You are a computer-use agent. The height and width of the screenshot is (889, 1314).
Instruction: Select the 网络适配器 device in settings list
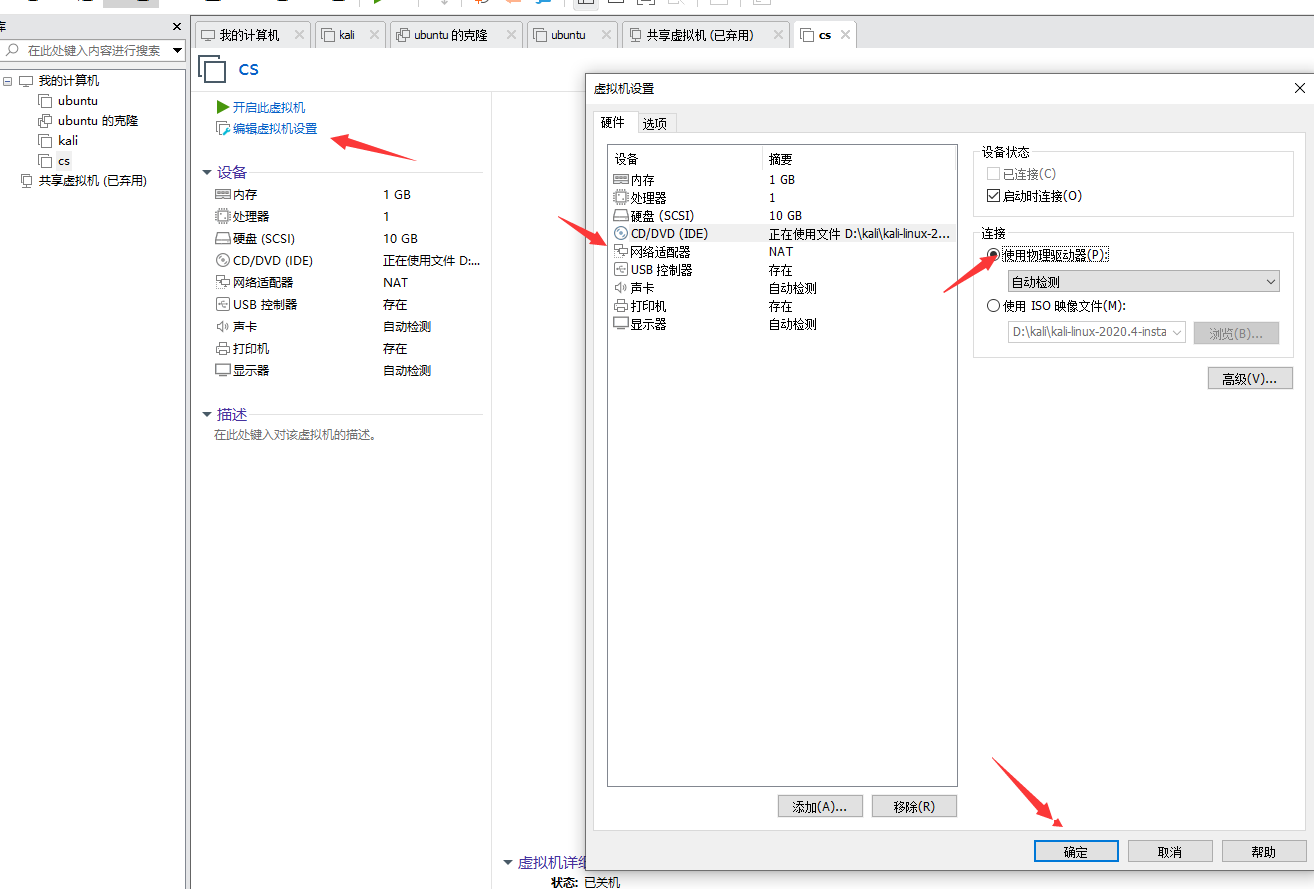[660, 252]
